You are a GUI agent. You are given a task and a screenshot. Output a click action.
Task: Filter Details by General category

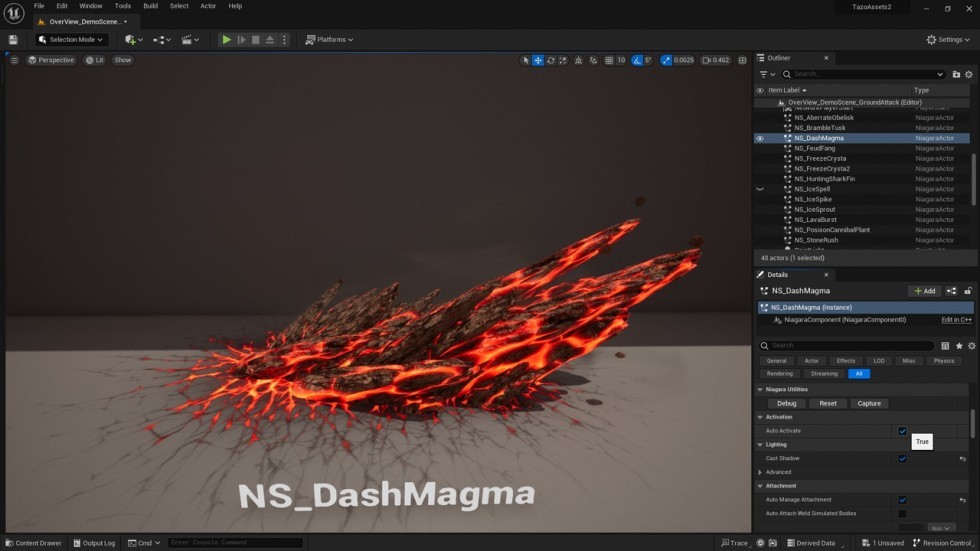[776, 361]
